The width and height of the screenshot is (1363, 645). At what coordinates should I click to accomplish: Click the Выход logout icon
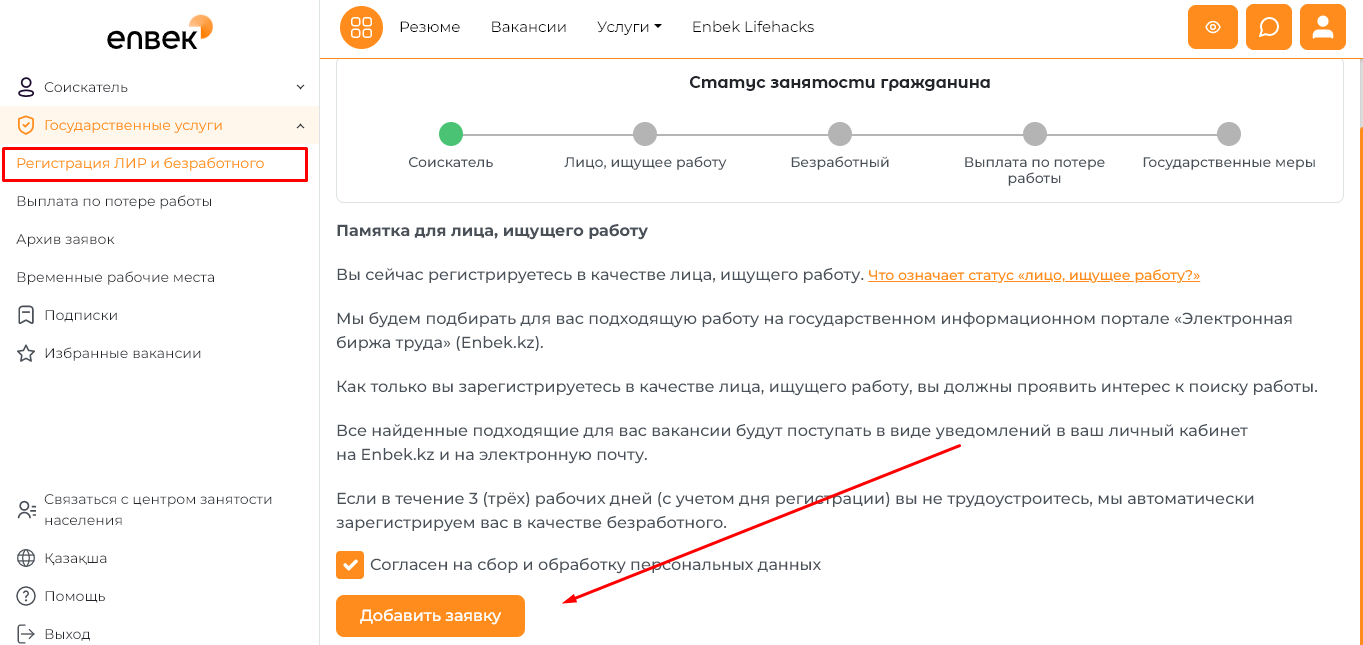[x=26, y=634]
